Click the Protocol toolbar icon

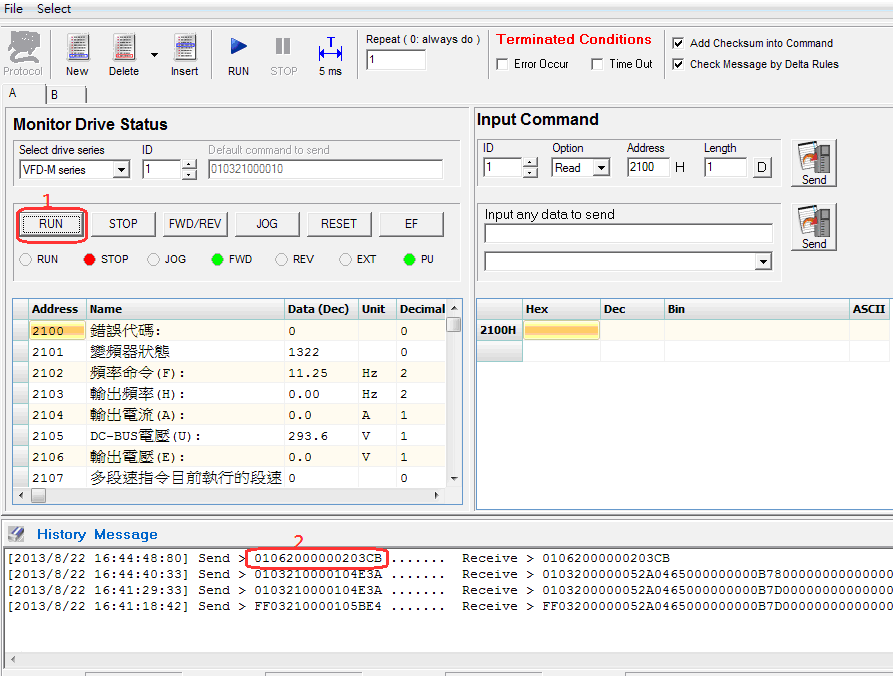point(22,53)
